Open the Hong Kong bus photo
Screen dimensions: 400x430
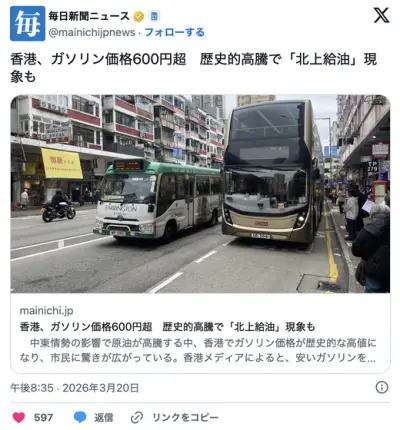tap(200, 194)
